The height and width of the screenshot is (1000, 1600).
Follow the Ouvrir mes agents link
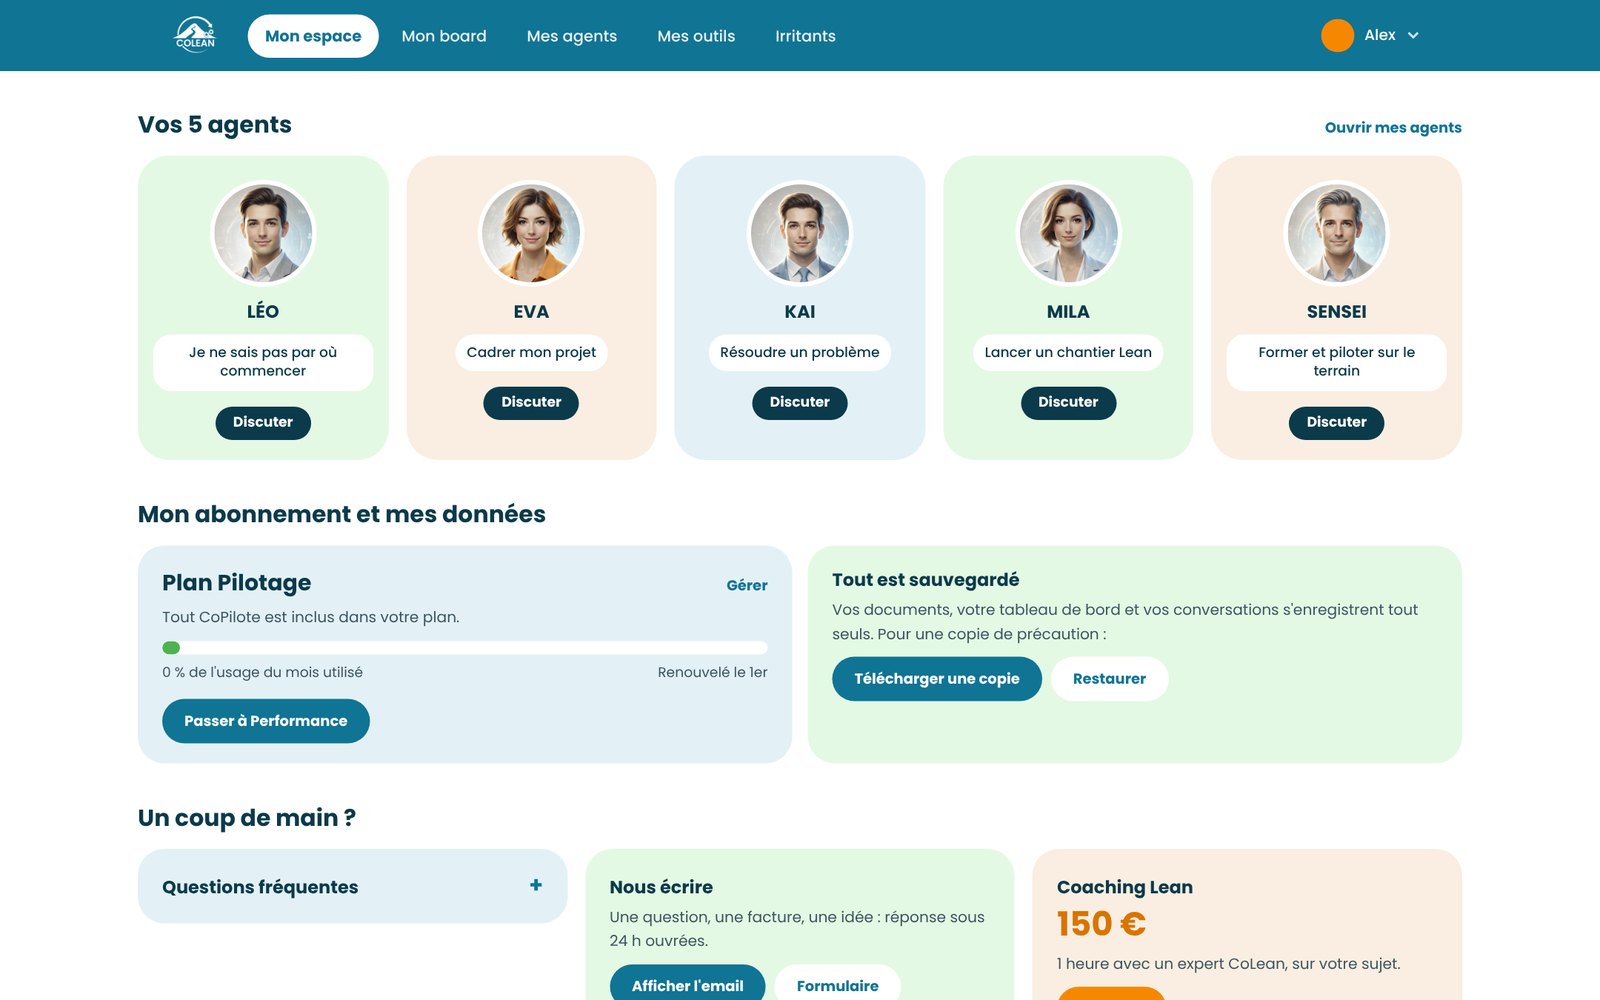tap(1393, 127)
